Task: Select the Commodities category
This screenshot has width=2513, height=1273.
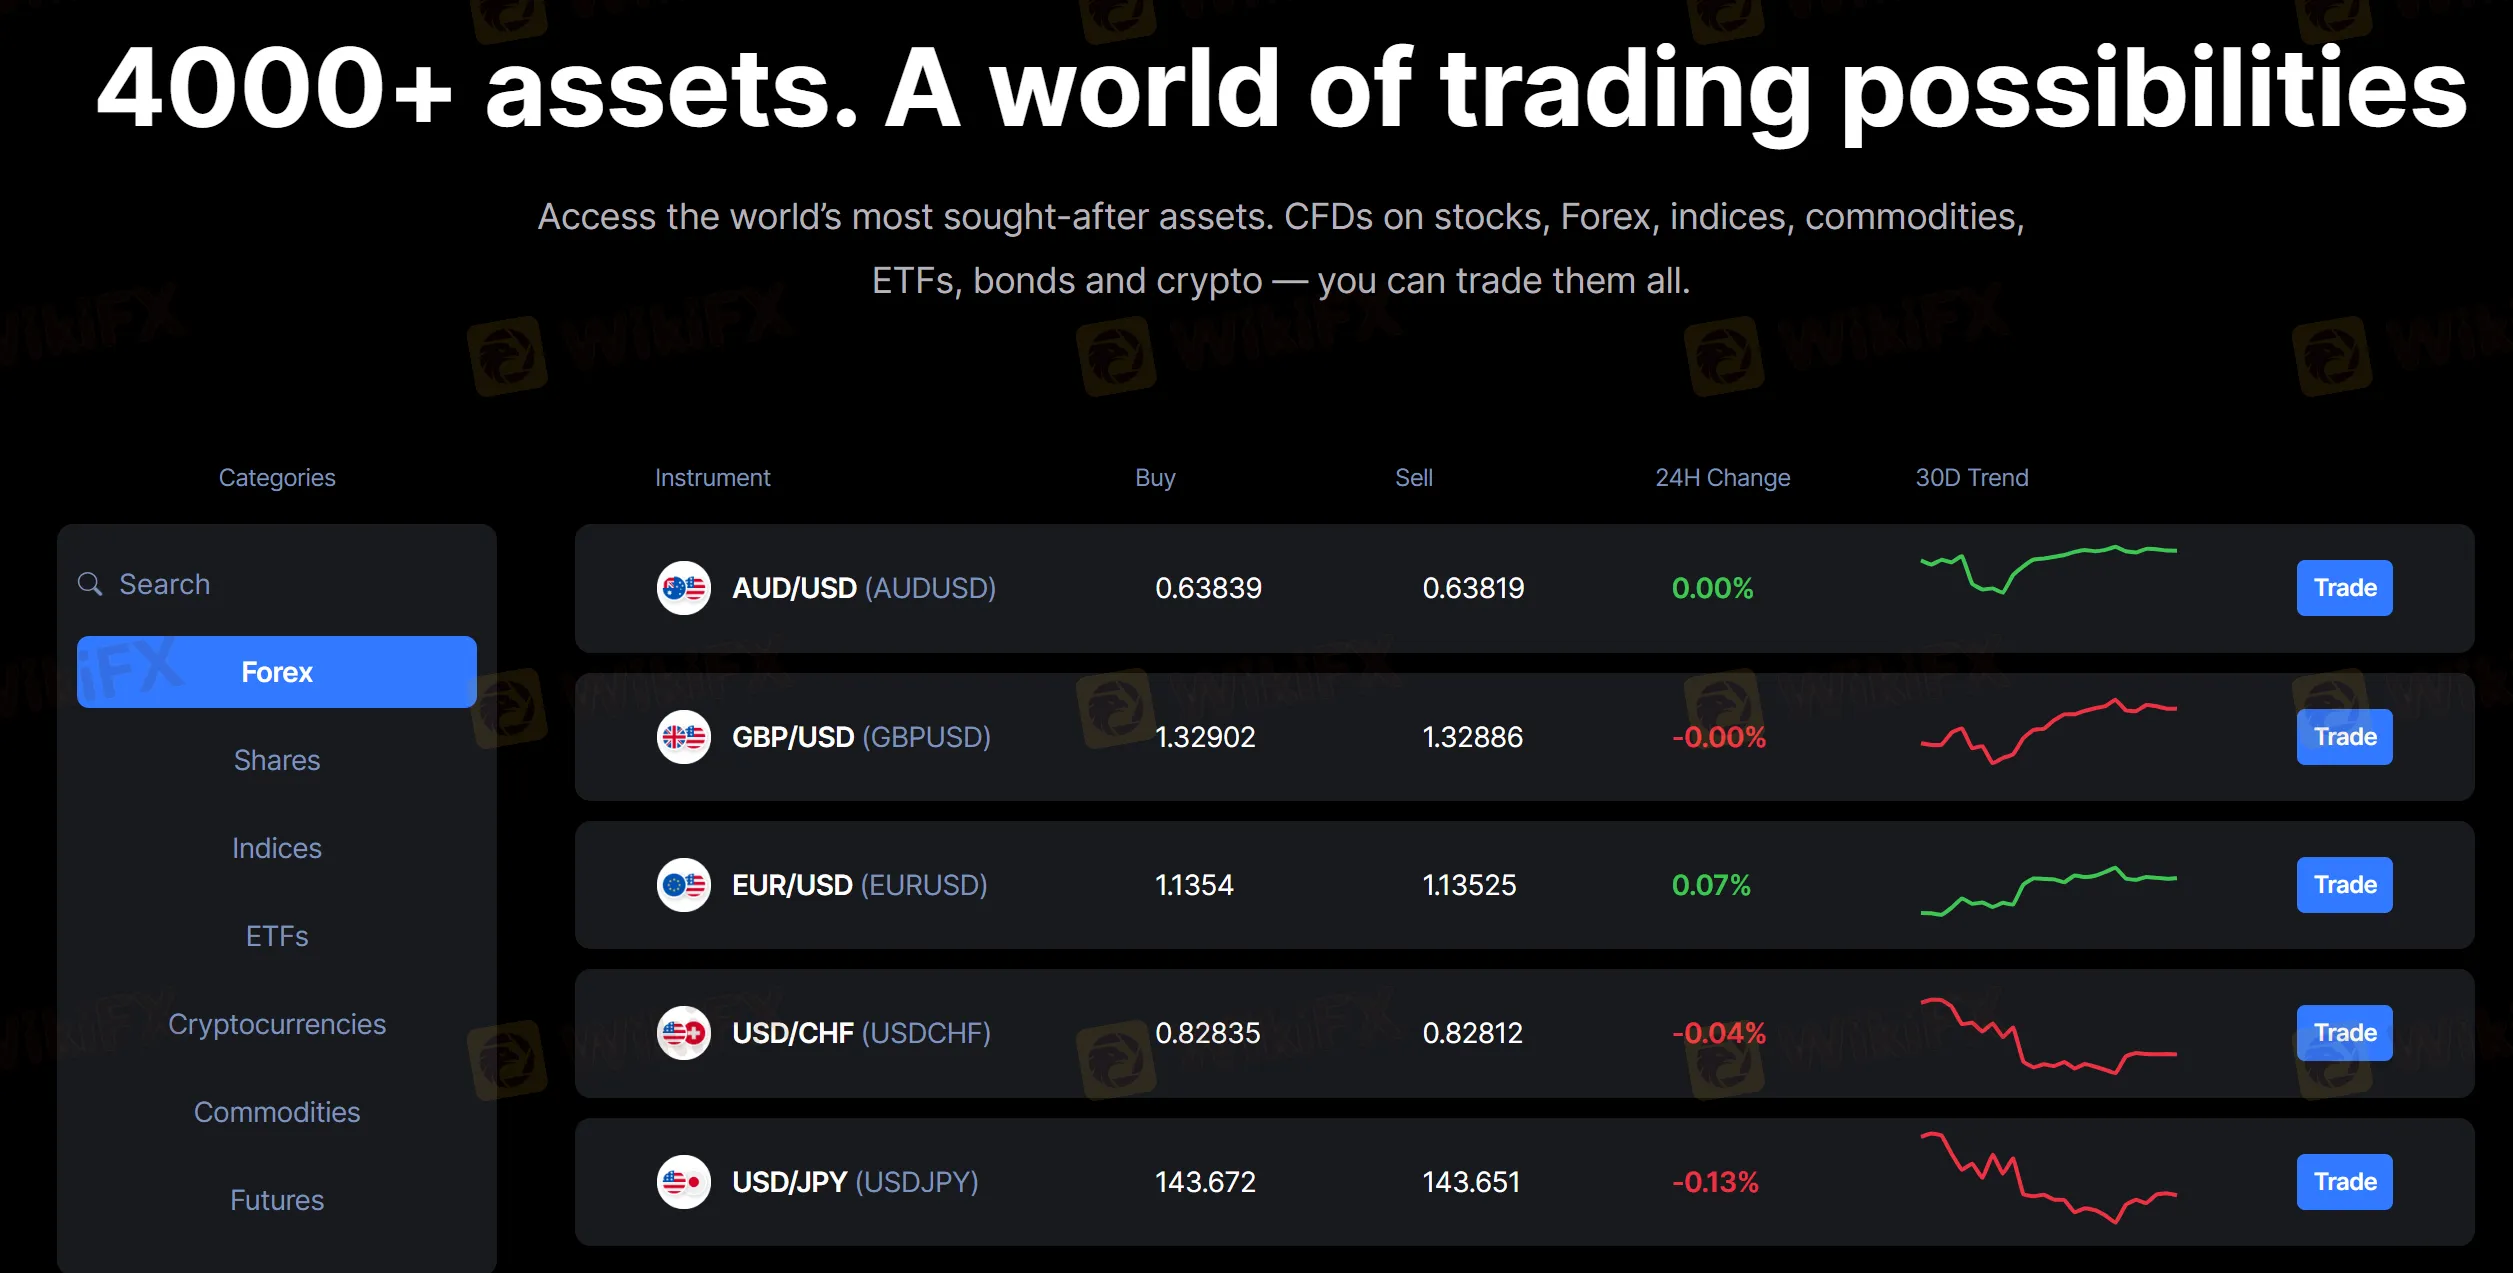Action: point(277,1112)
